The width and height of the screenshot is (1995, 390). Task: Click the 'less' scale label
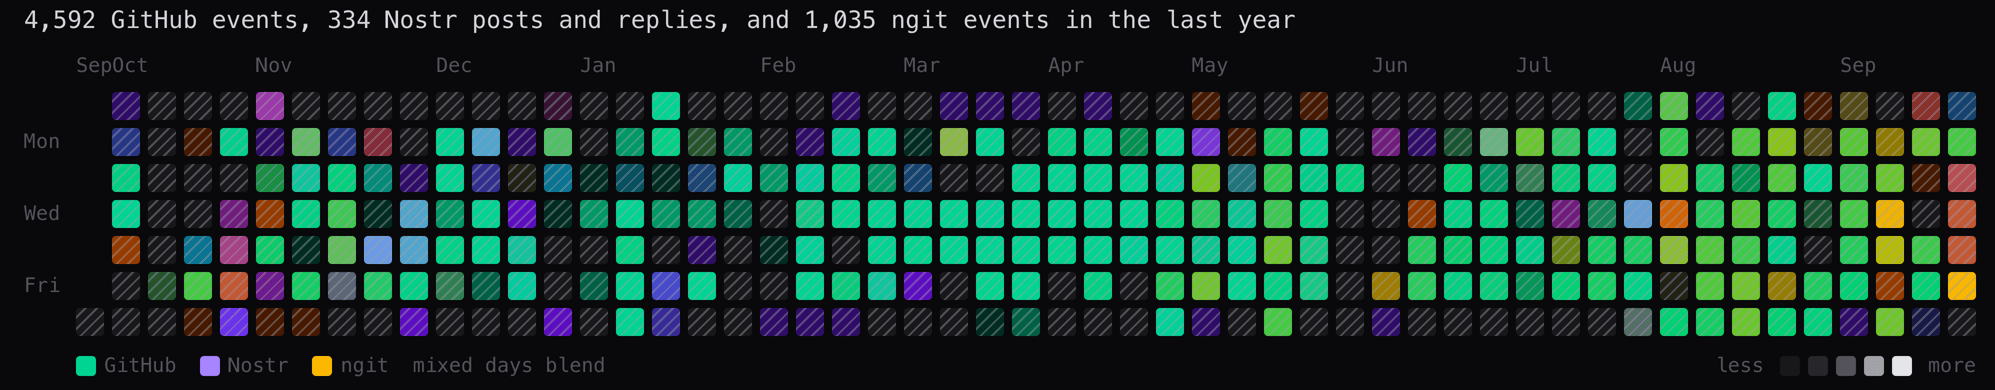(x=1740, y=366)
